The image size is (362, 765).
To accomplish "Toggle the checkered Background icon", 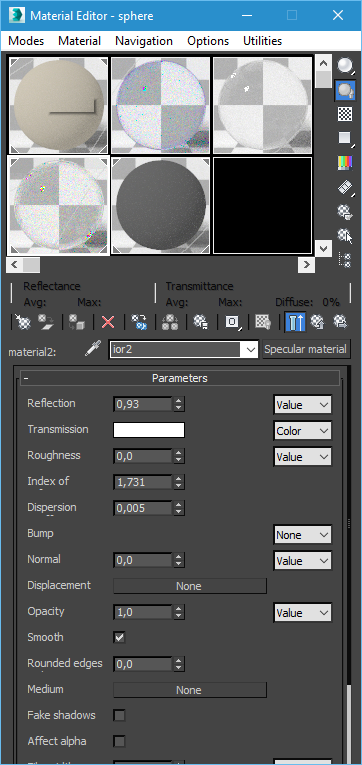I will click(345, 114).
